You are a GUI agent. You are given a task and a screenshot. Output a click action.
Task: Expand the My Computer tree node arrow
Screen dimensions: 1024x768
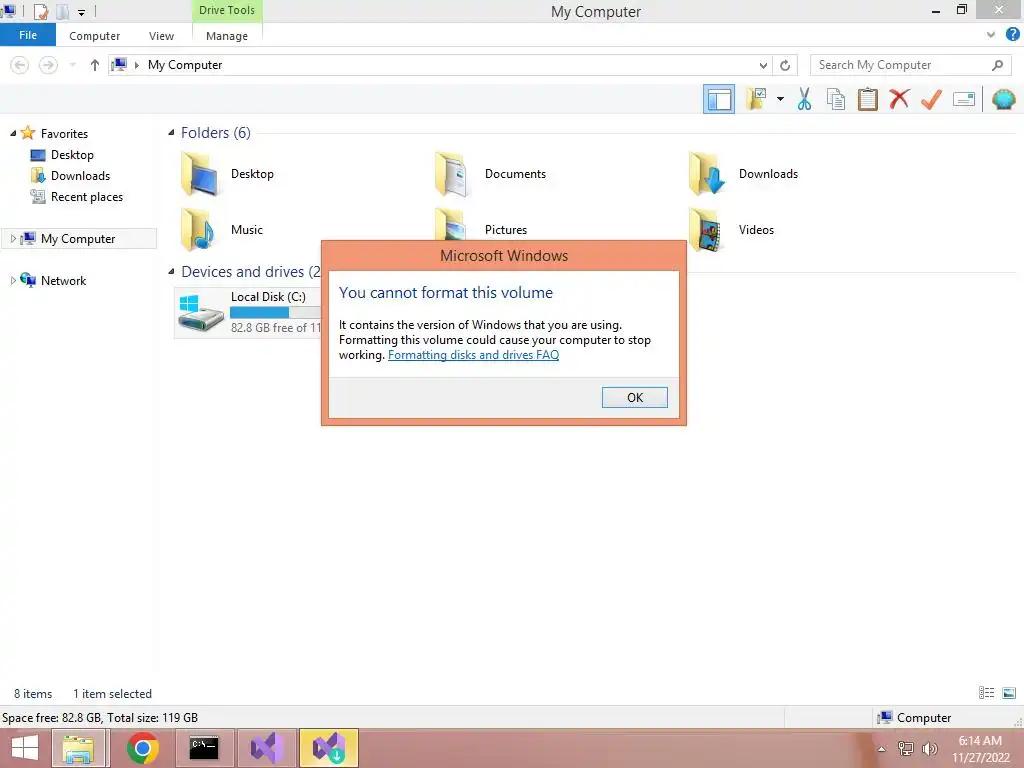point(13,238)
